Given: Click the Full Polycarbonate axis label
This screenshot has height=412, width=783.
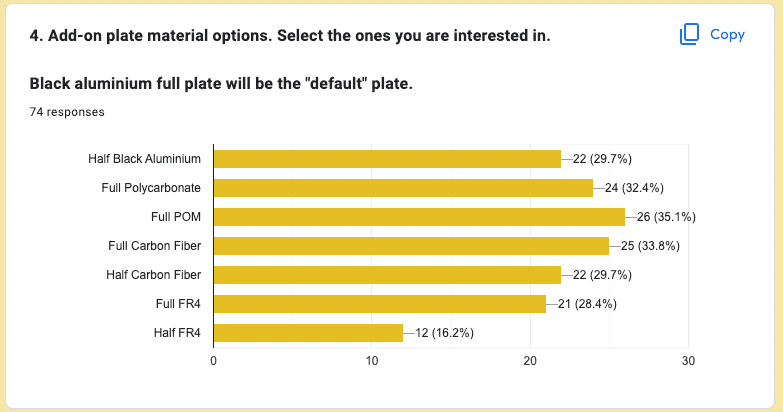Looking at the screenshot, I should [151, 187].
